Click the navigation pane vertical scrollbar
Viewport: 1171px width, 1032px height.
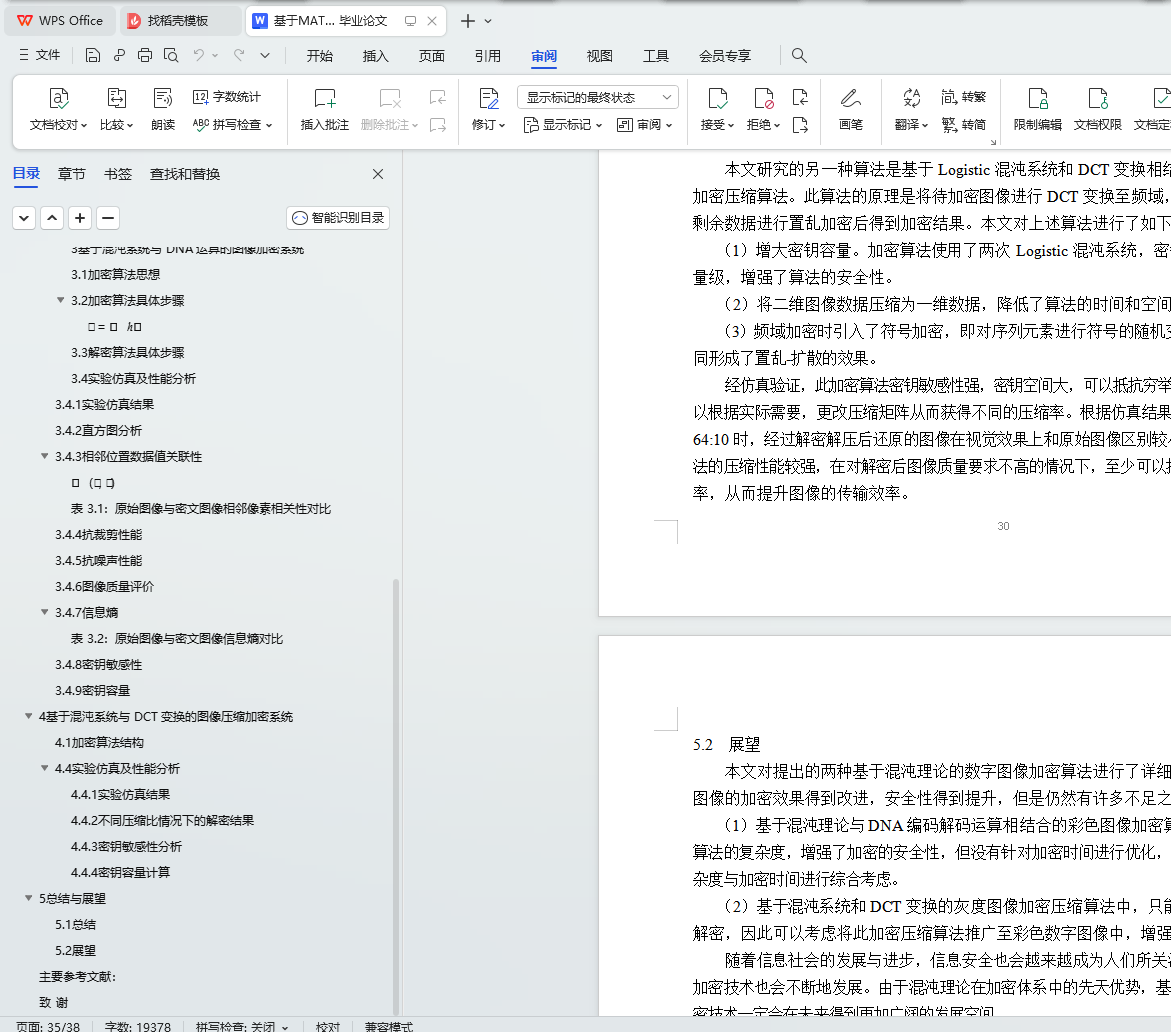[x=396, y=795]
